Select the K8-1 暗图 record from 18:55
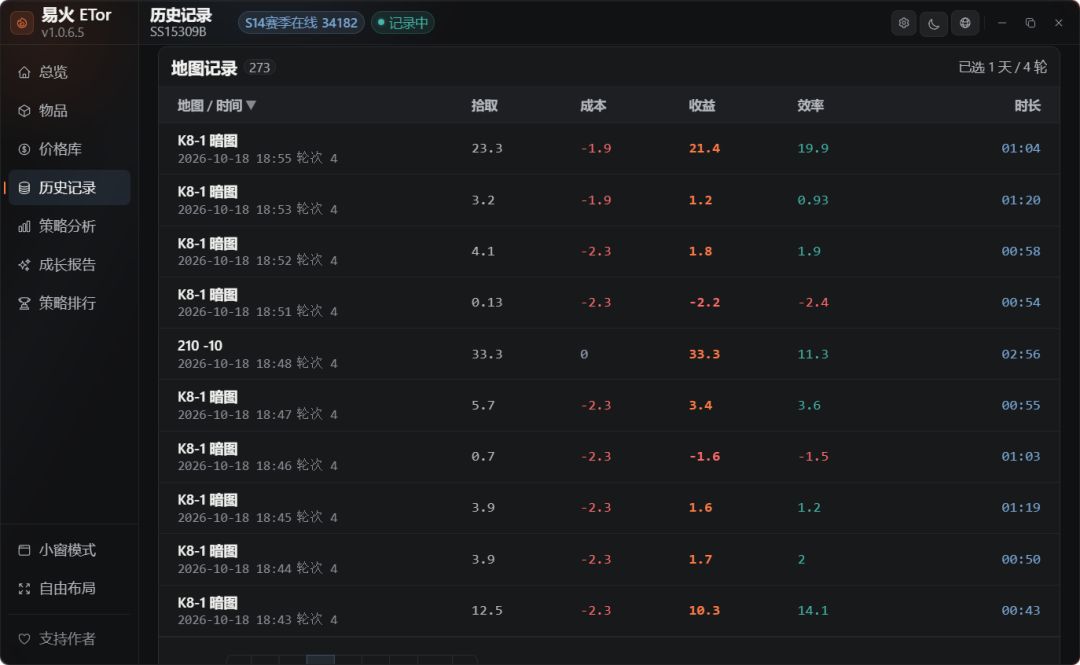The image size is (1080, 665). point(609,149)
